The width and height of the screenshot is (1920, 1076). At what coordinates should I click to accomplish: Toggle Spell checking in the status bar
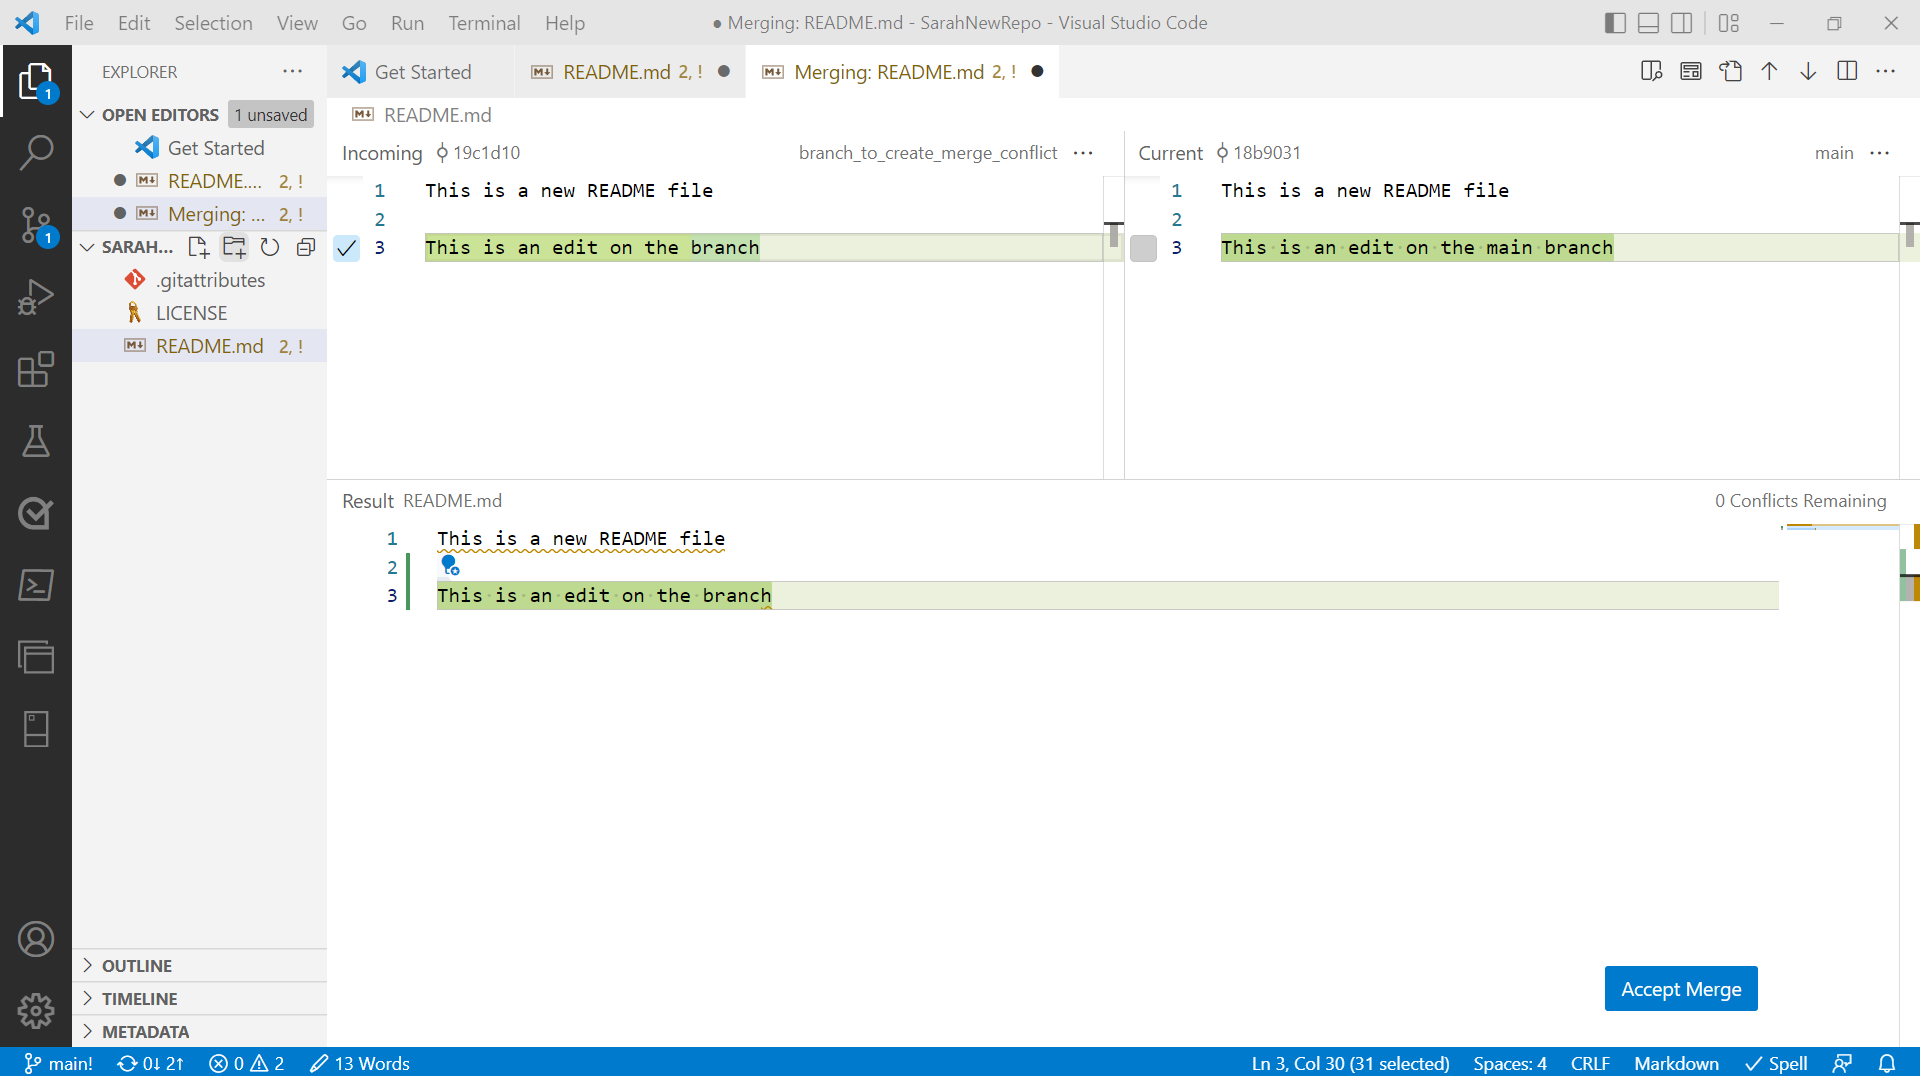(1777, 1063)
